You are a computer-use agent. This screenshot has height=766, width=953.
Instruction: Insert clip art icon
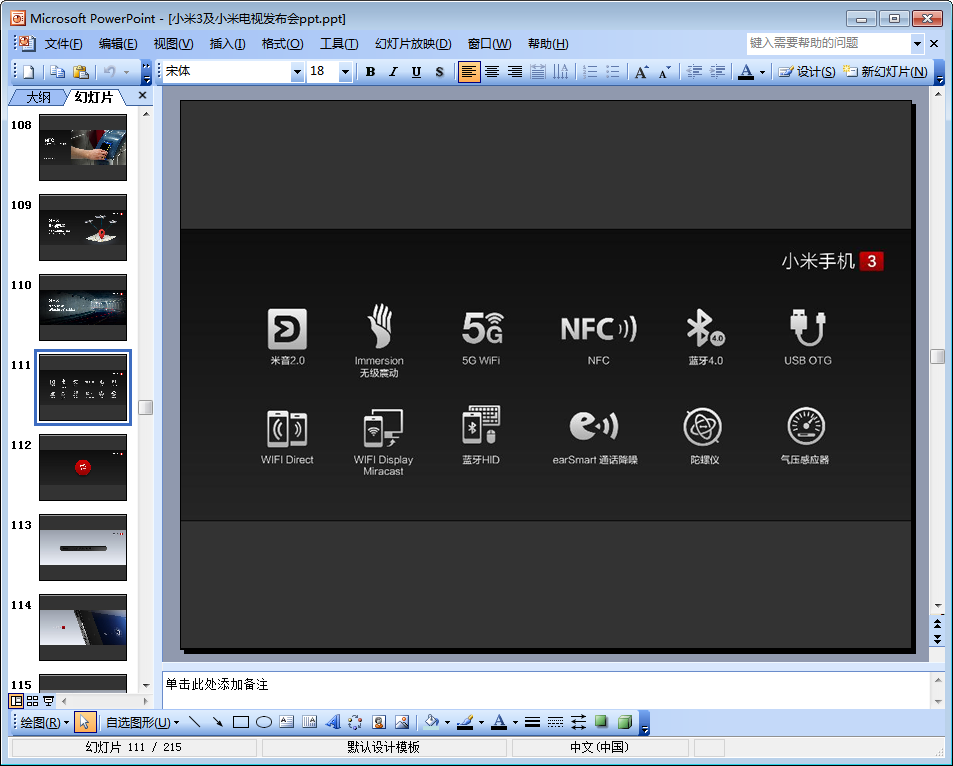[x=379, y=722]
